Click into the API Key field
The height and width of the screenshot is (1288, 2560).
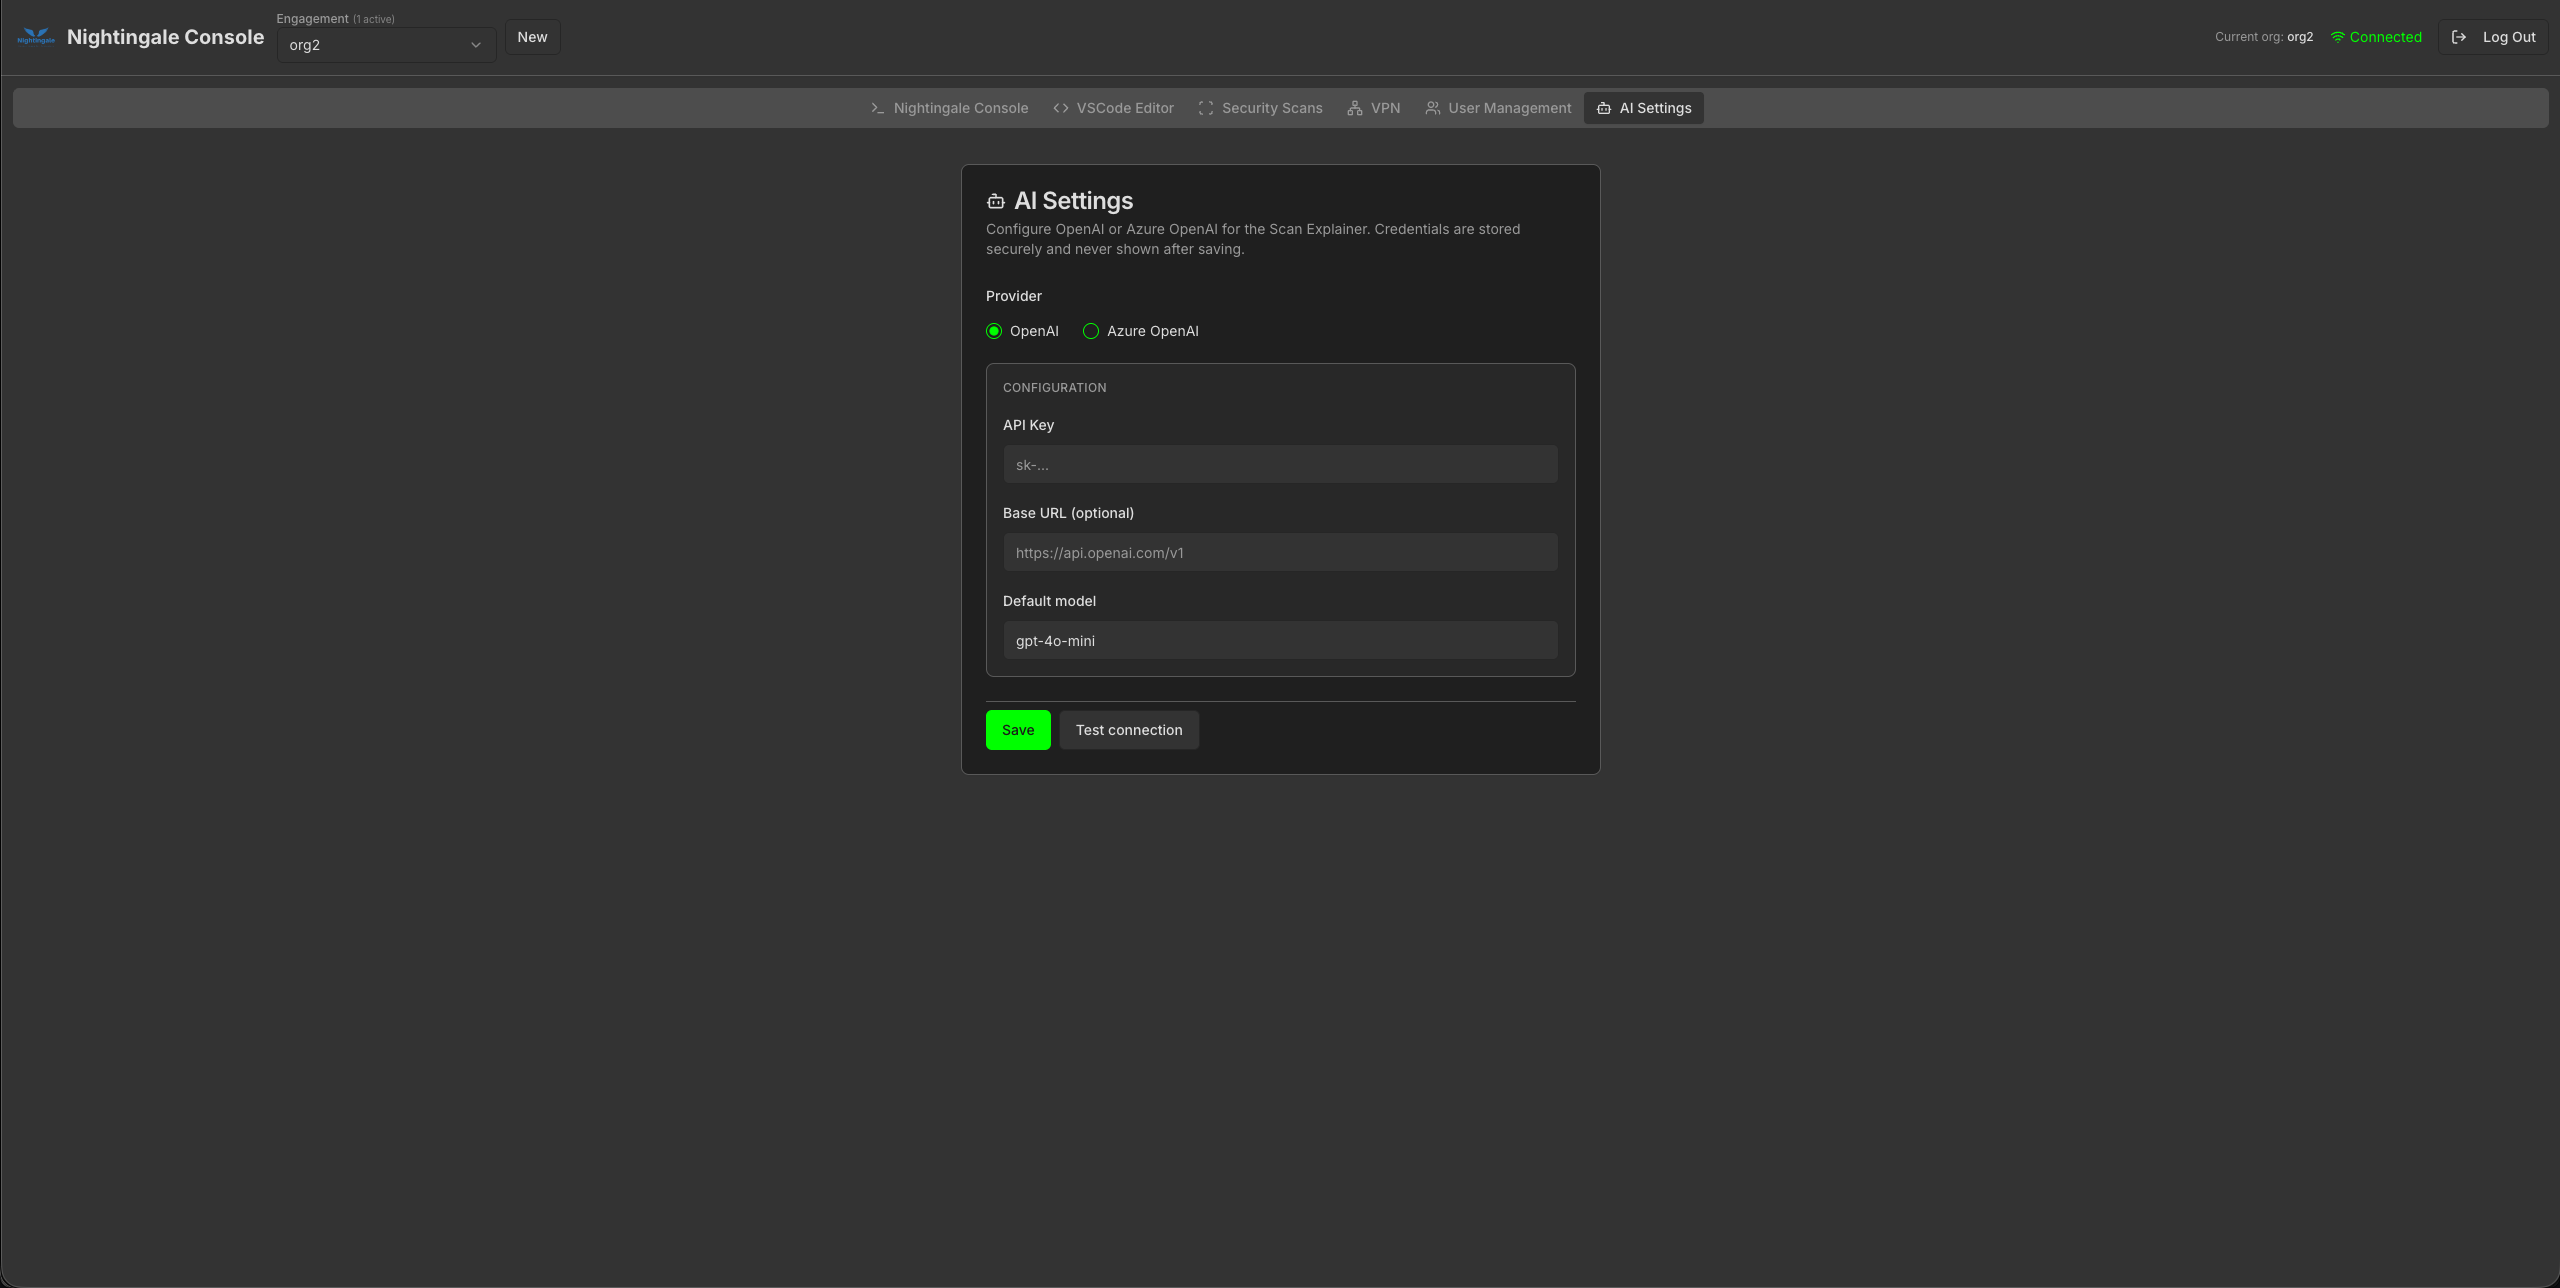tap(1280, 464)
